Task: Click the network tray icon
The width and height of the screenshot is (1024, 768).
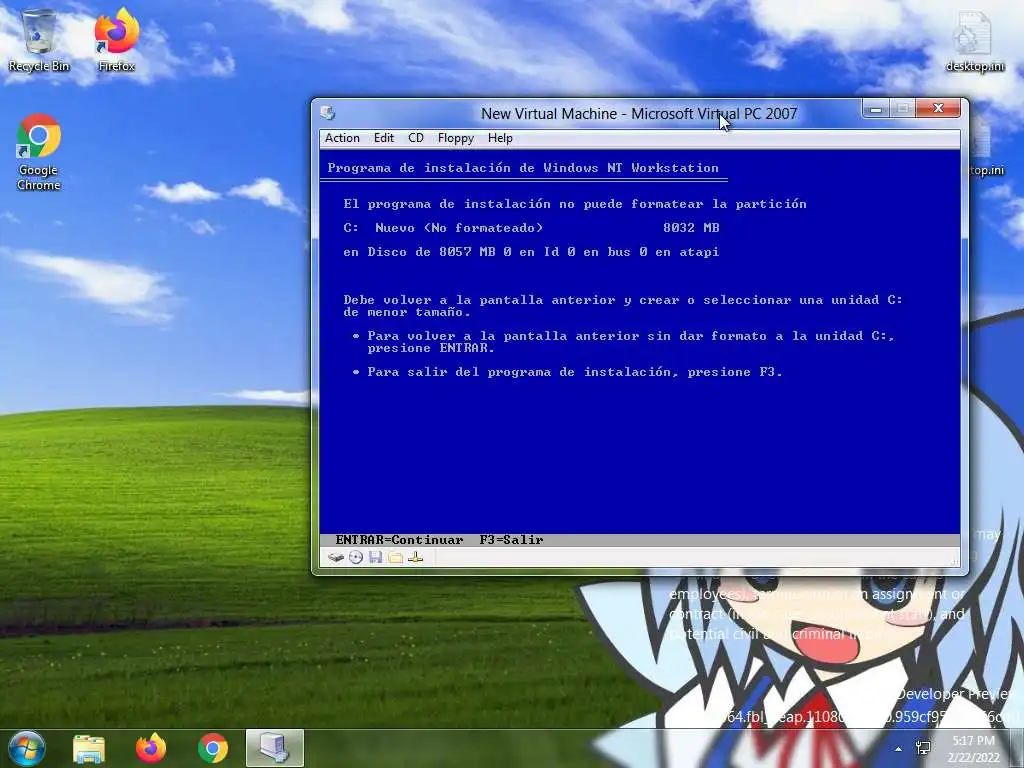Action: pos(923,748)
